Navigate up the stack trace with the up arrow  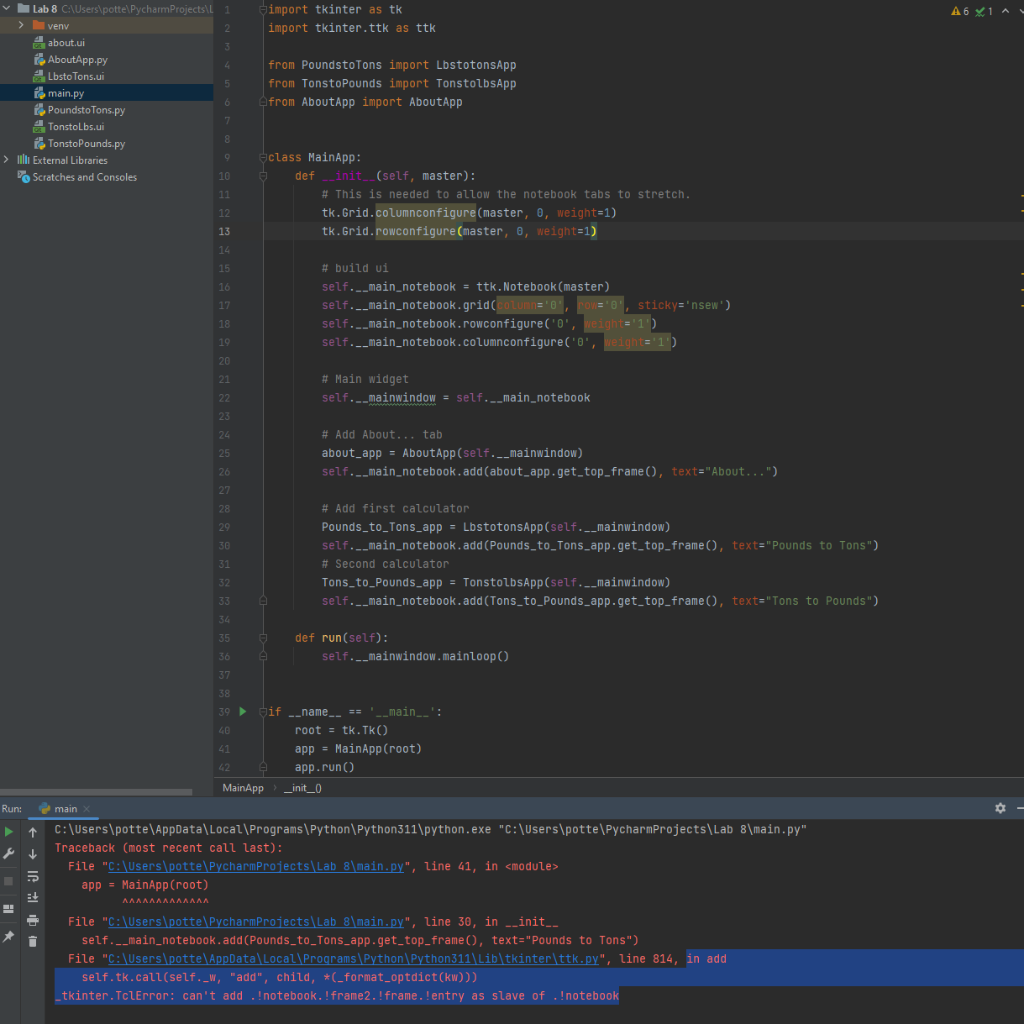33,832
